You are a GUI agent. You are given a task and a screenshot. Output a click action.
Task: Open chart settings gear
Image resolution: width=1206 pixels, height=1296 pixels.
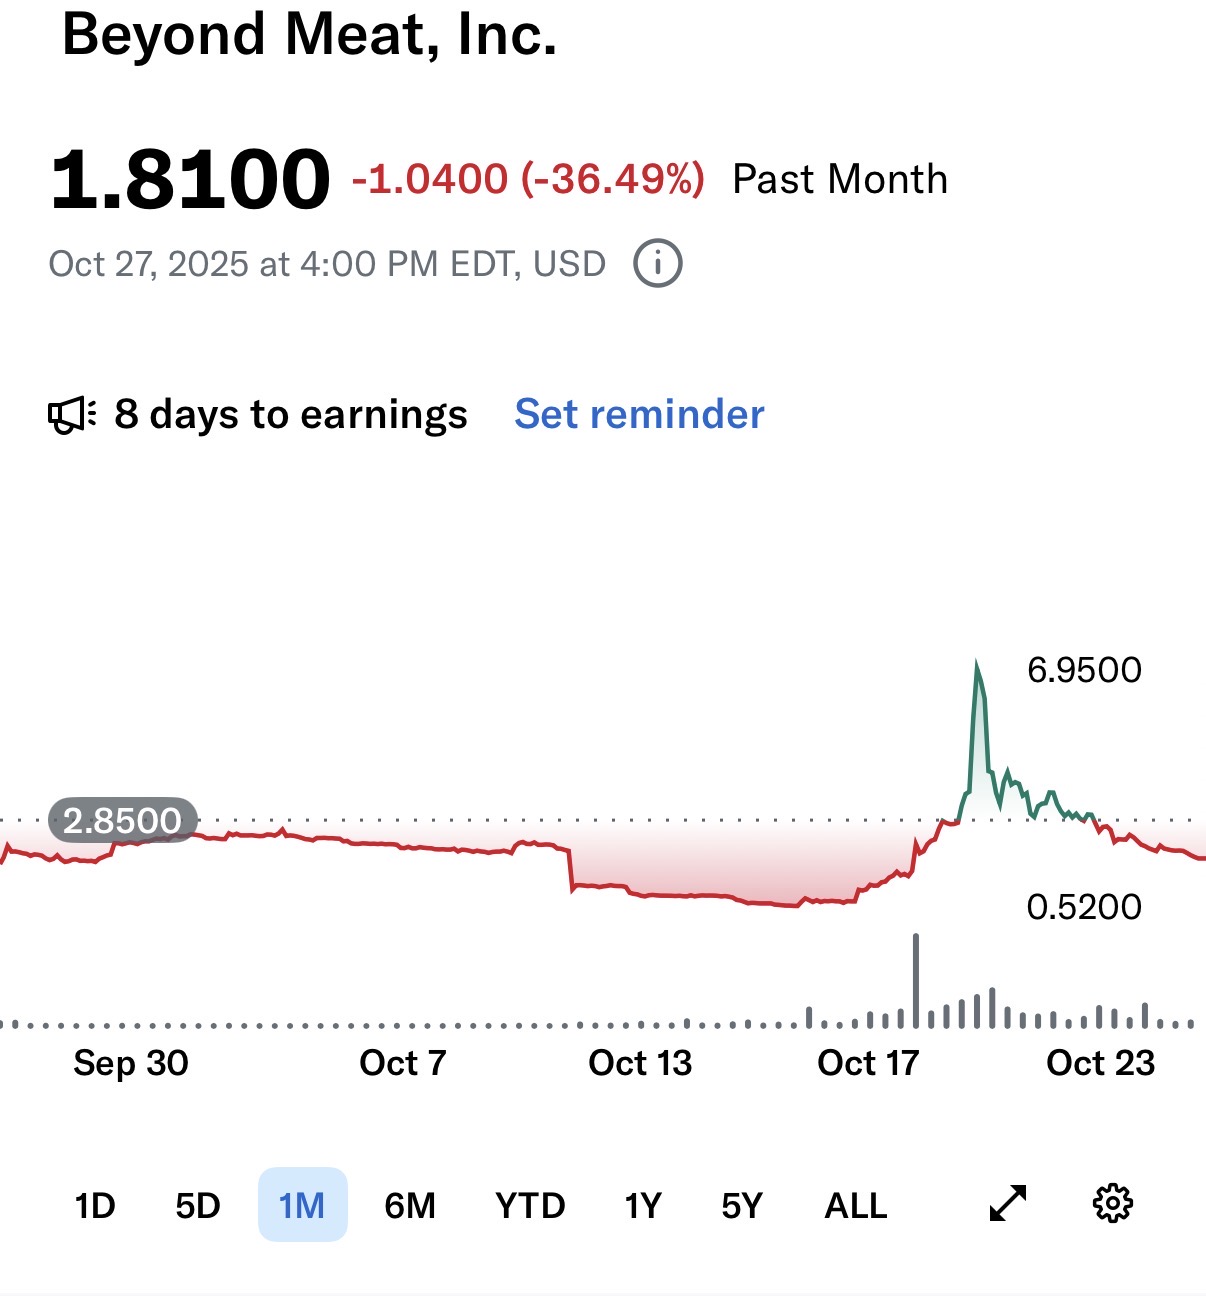[1113, 1203]
